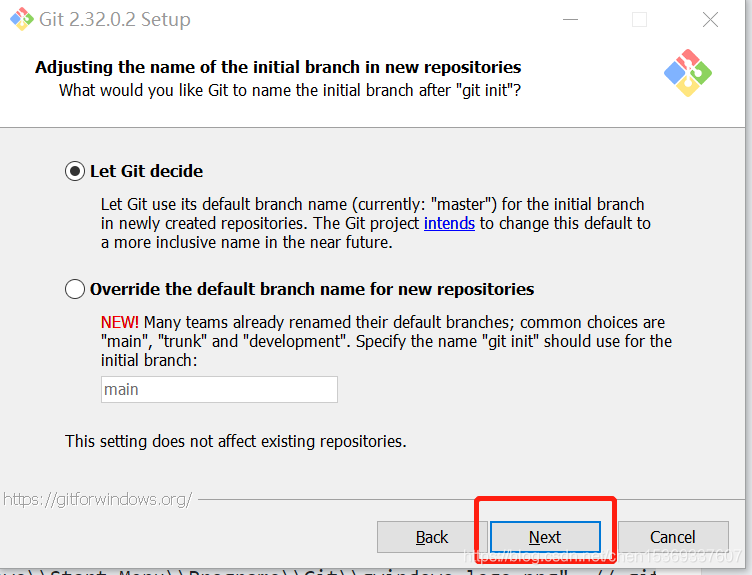Proceed with the Next button

(545, 537)
